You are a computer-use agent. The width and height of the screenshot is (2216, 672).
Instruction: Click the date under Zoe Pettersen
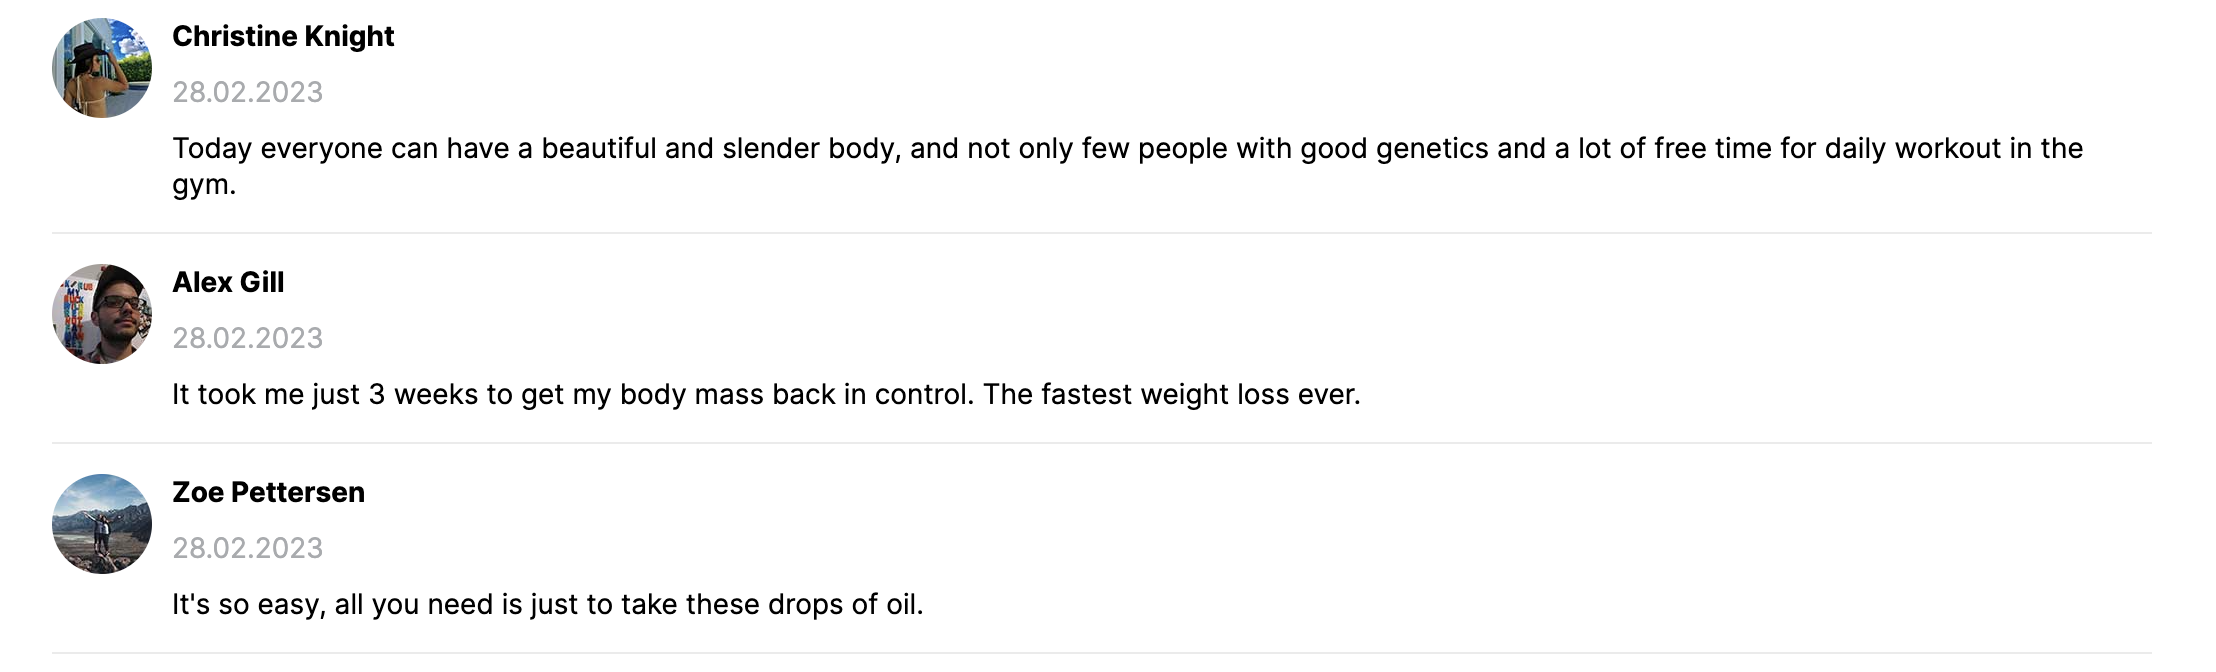pos(248,548)
